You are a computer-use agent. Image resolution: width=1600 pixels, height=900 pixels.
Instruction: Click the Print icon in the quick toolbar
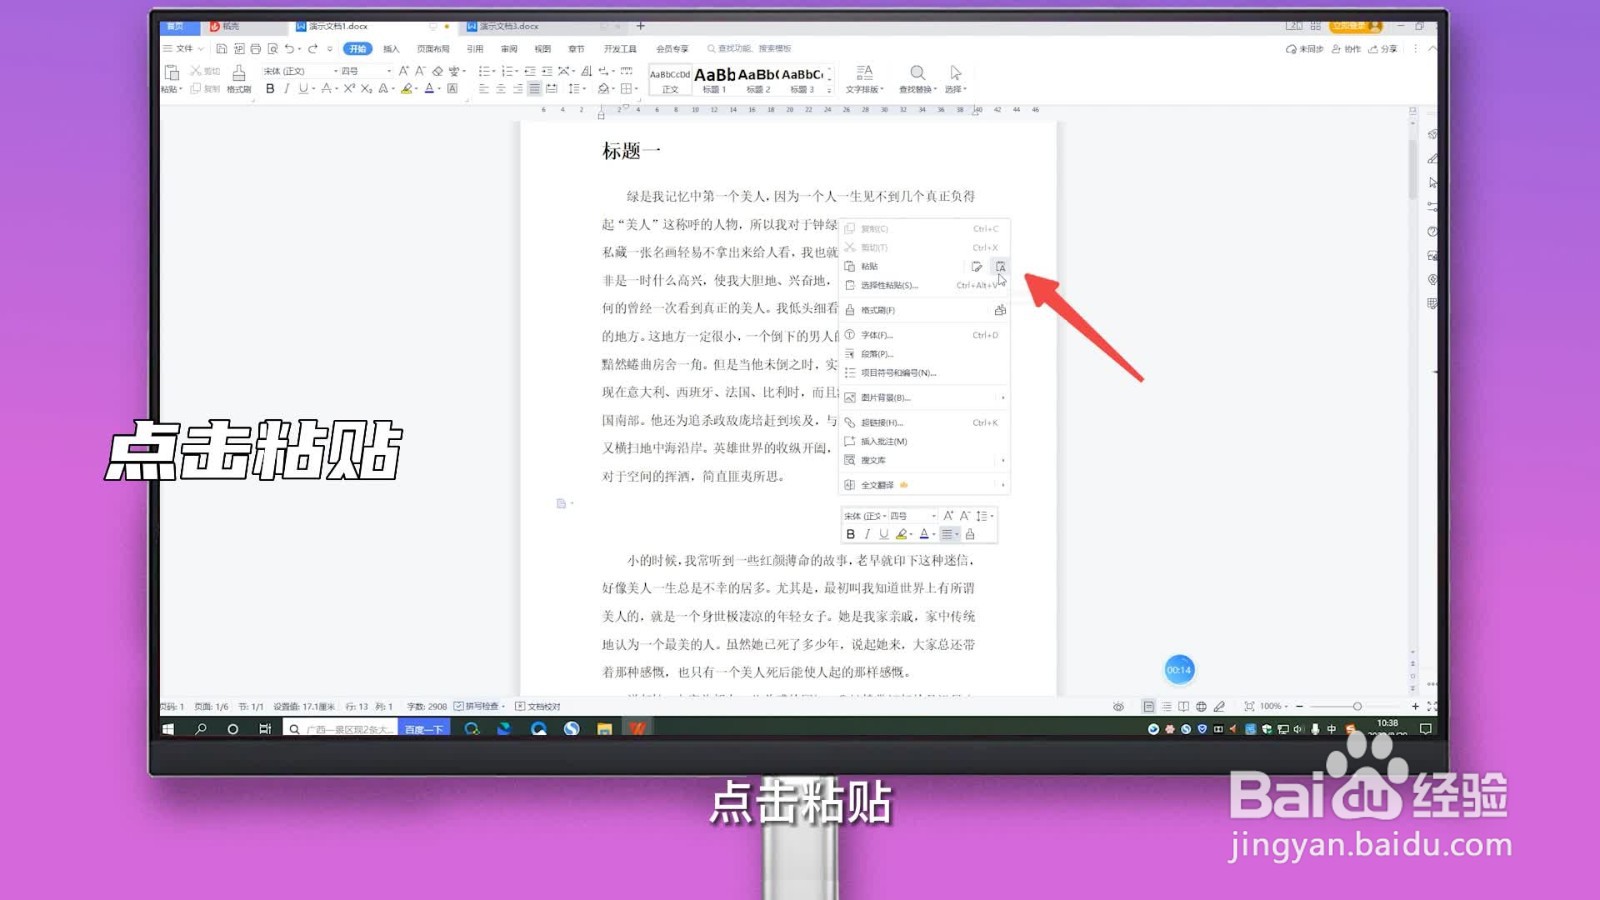click(x=255, y=49)
